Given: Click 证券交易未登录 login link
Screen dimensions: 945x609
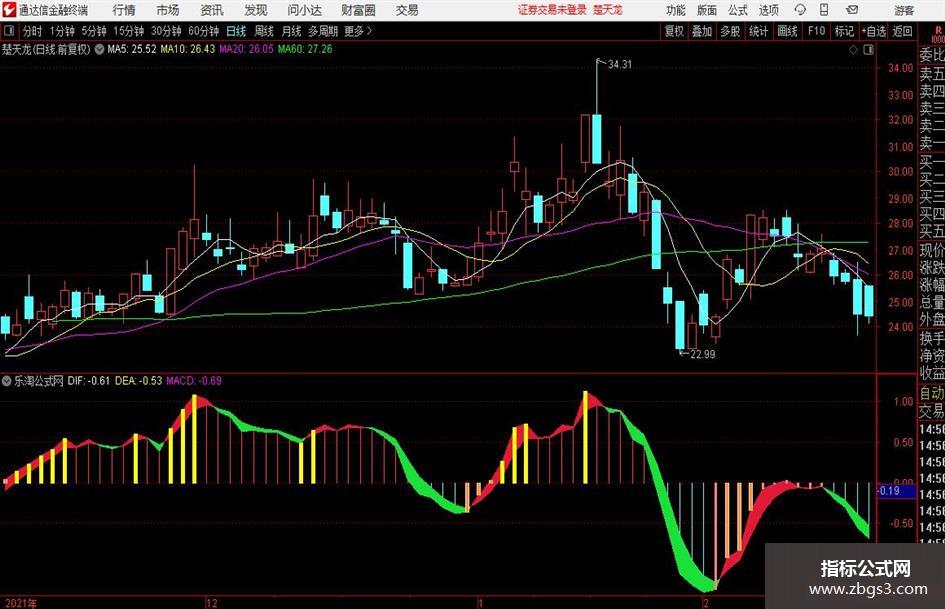Looking at the screenshot, I should [x=552, y=10].
